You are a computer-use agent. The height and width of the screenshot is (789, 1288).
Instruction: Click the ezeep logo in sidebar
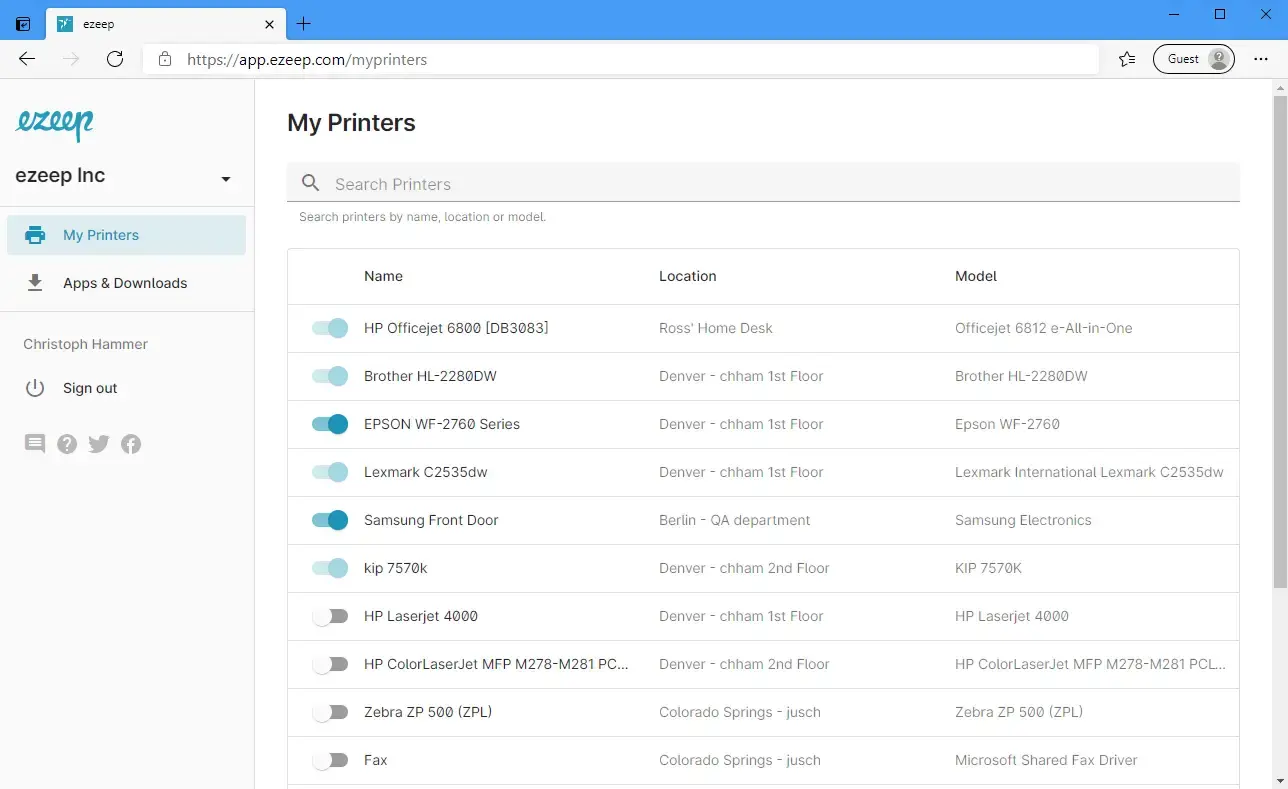coord(55,124)
